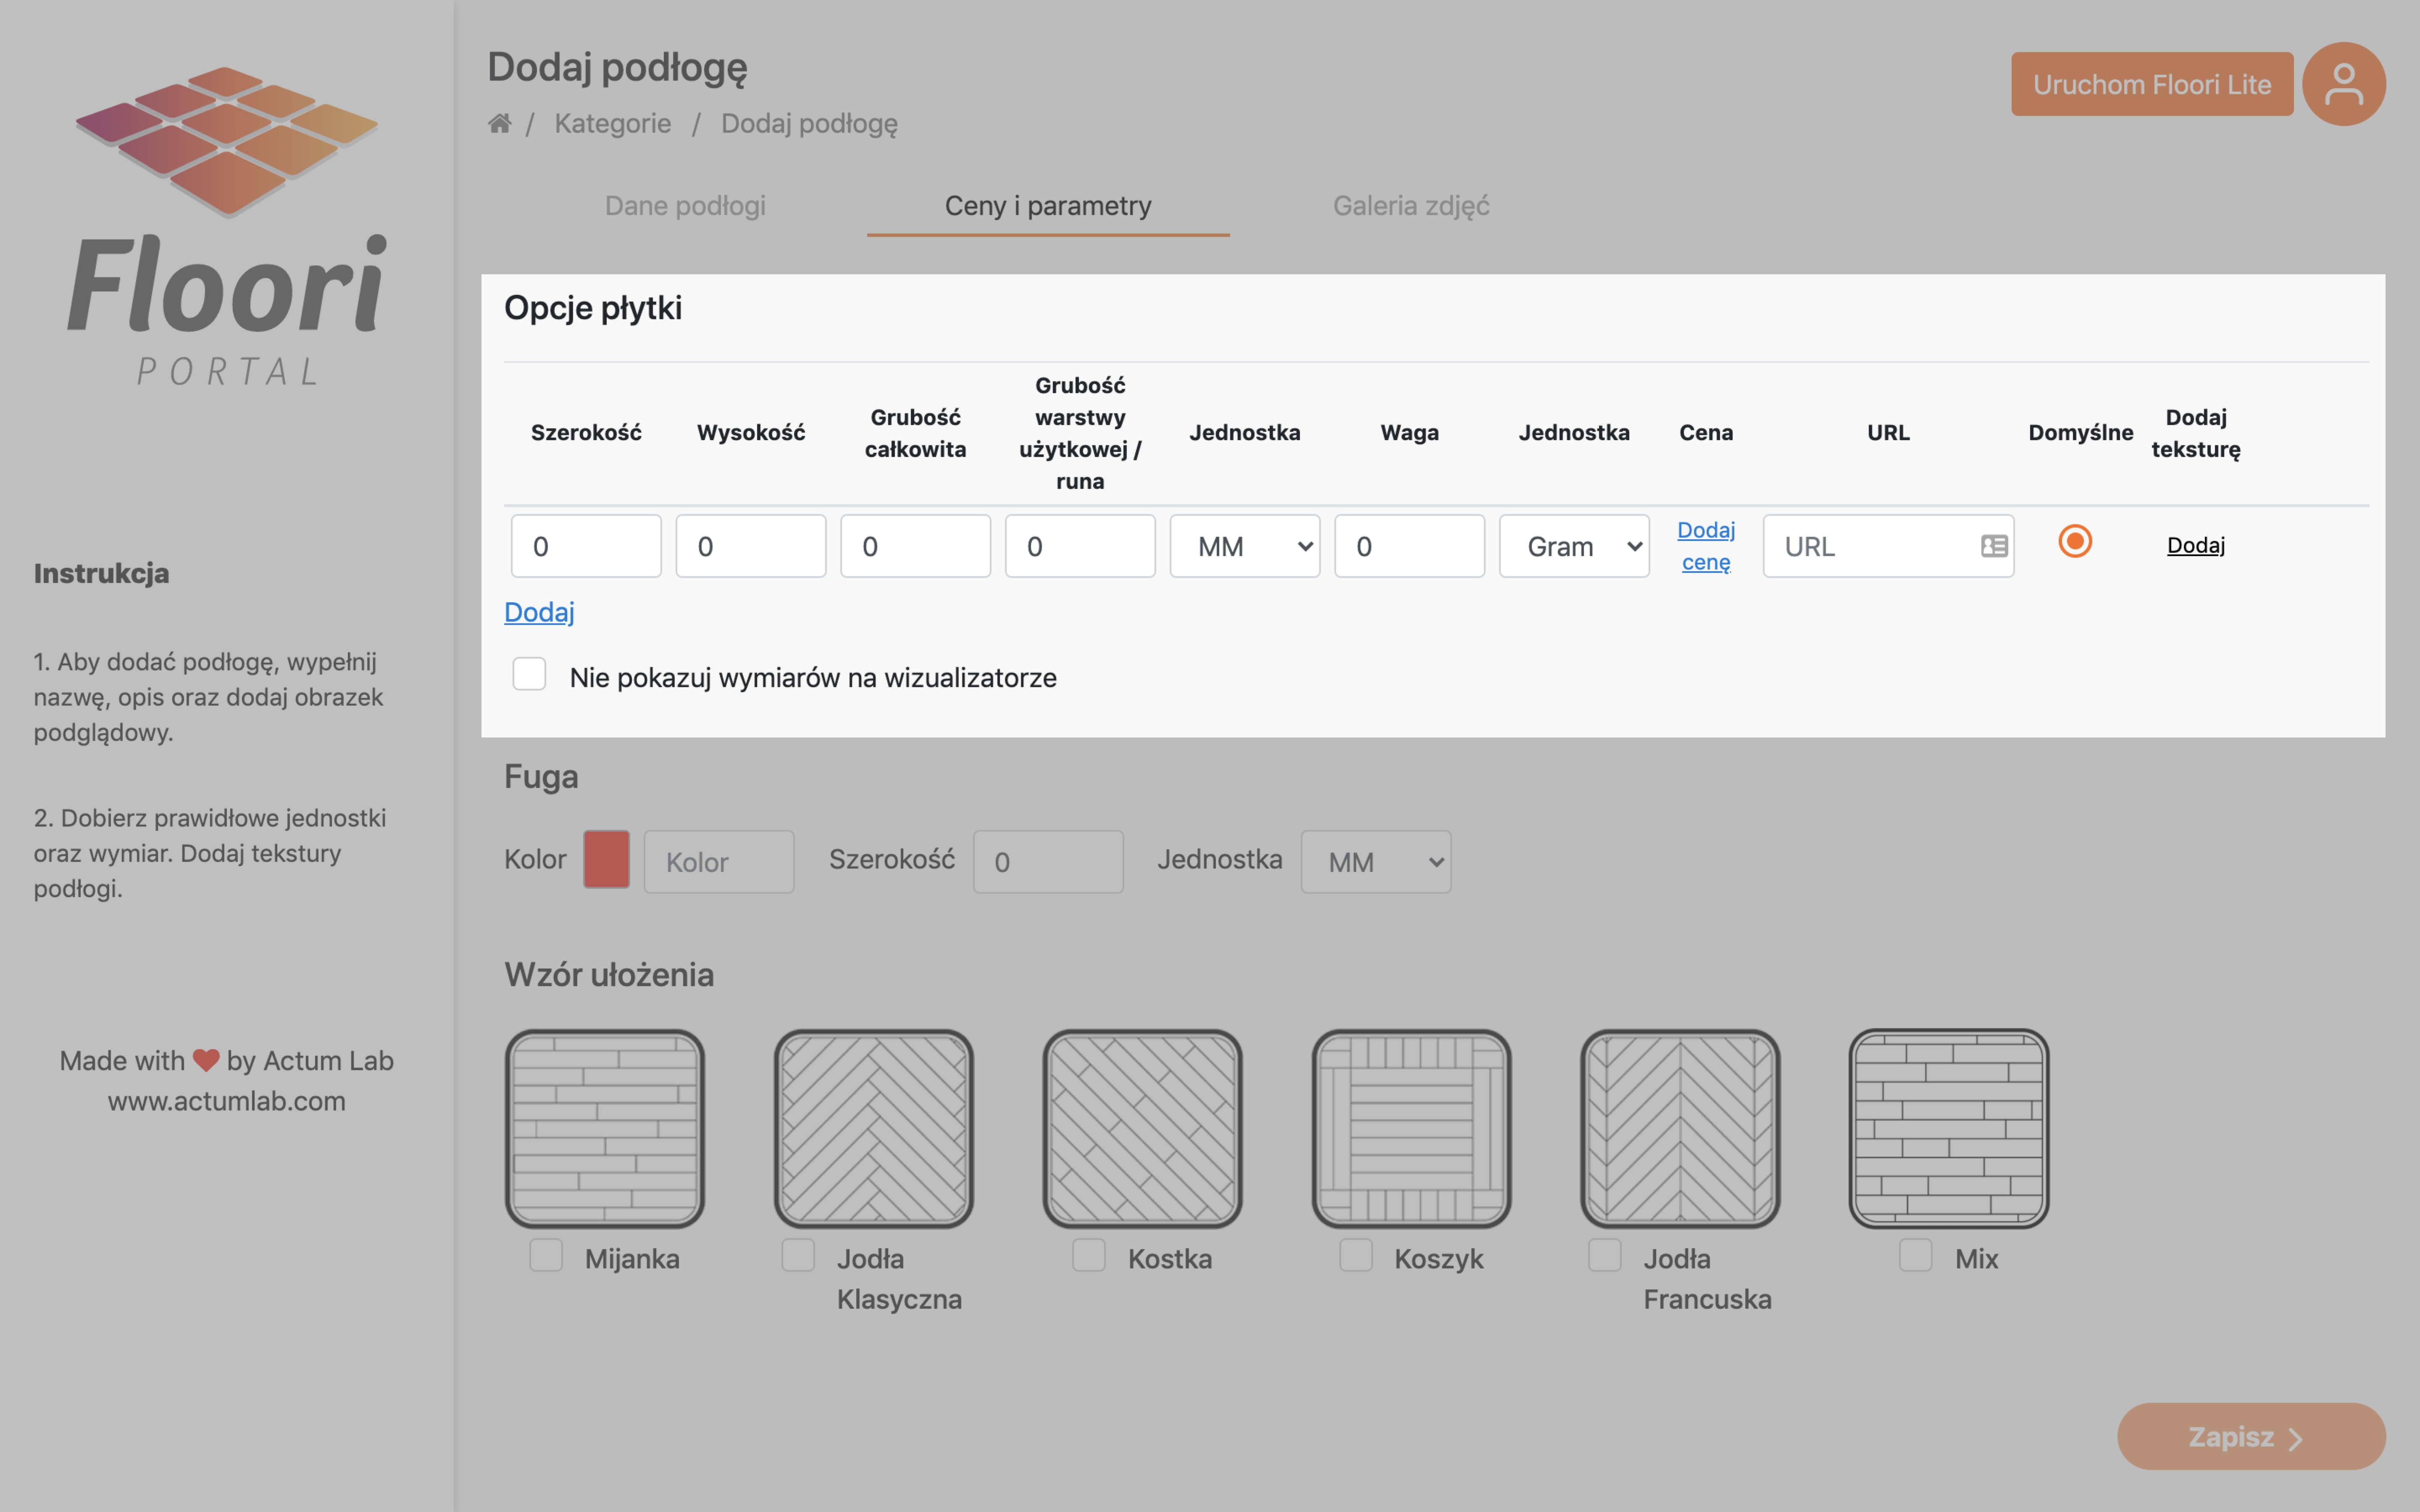The image size is (2420, 1512).
Task: Check the Kostka checkbox
Action: coord(1089,1255)
